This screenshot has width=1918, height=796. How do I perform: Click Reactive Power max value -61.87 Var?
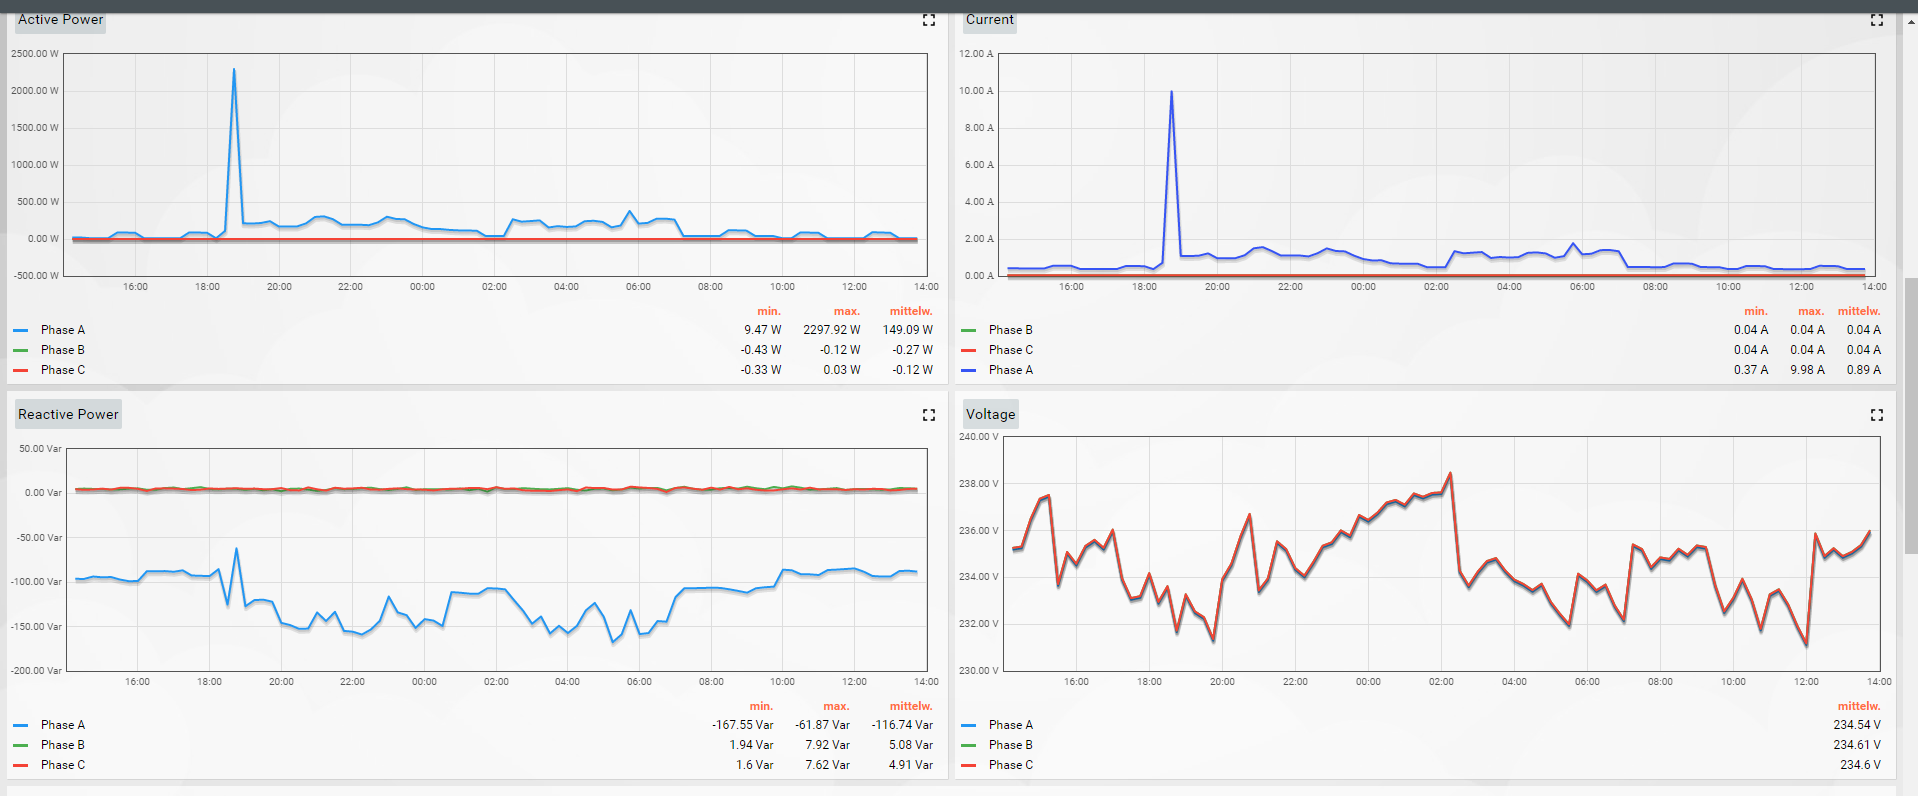[x=823, y=725]
